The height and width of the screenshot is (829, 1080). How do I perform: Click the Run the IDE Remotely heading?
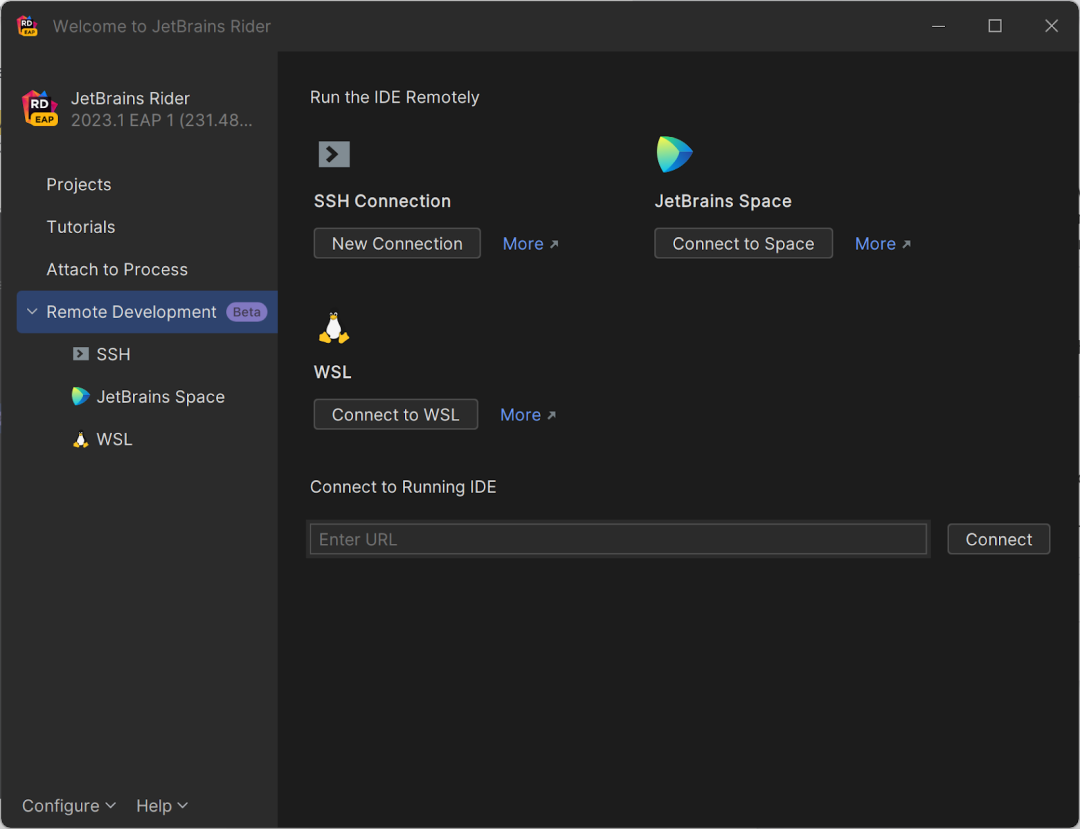point(395,97)
